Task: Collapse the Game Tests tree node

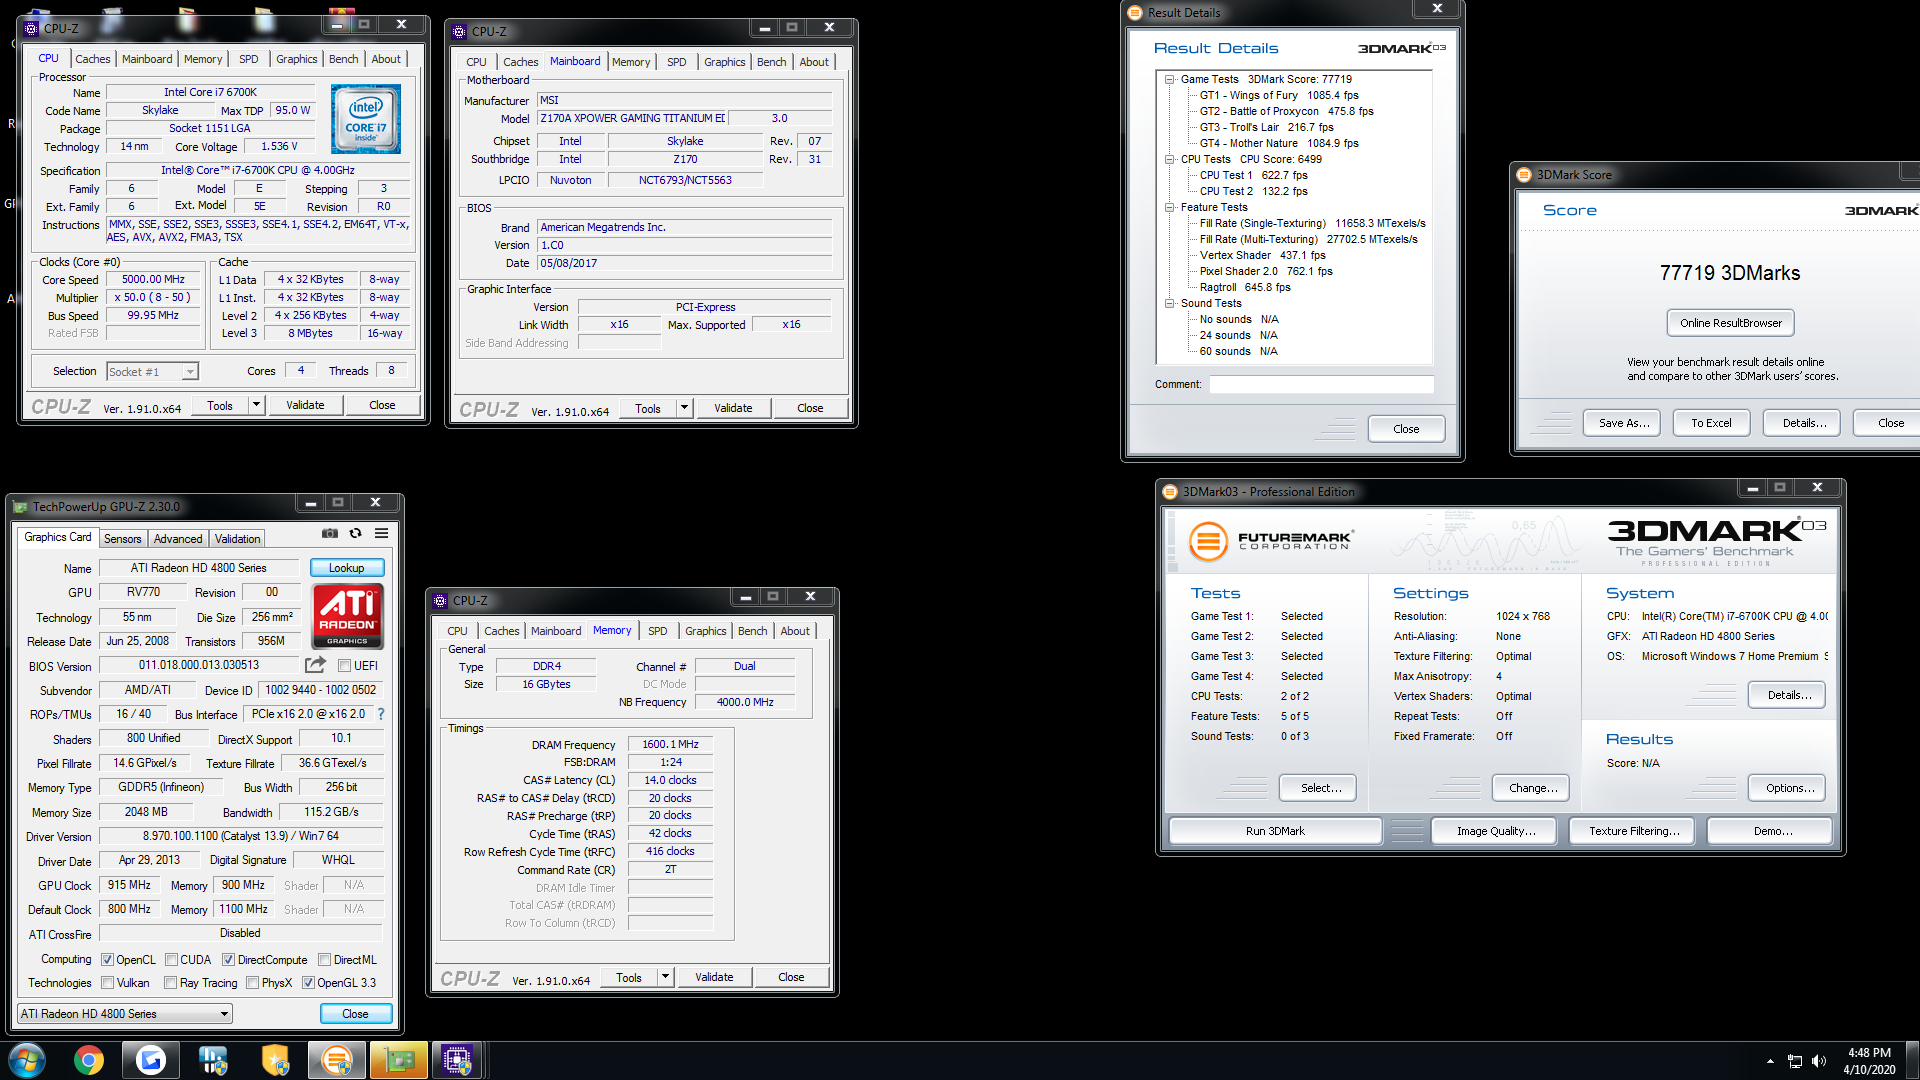Action: tap(1169, 79)
